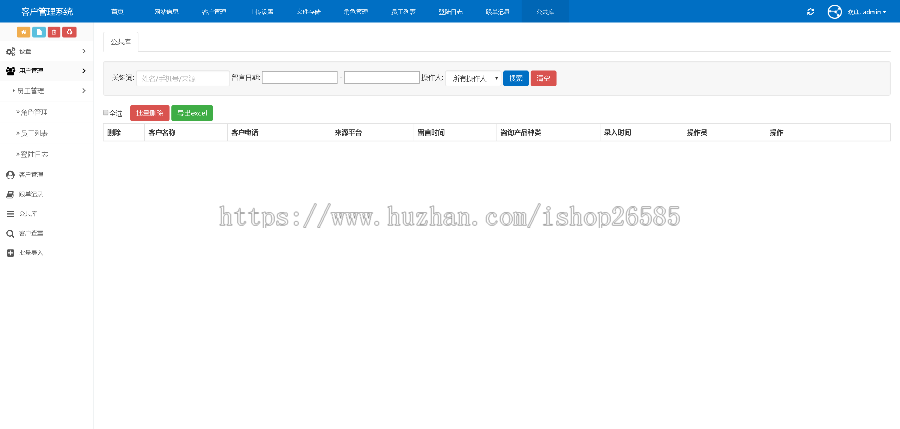The width and height of the screenshot is (900, 429).
Task: Click the red square icon left of the recycle icon
Action: (x=54, y=32)
